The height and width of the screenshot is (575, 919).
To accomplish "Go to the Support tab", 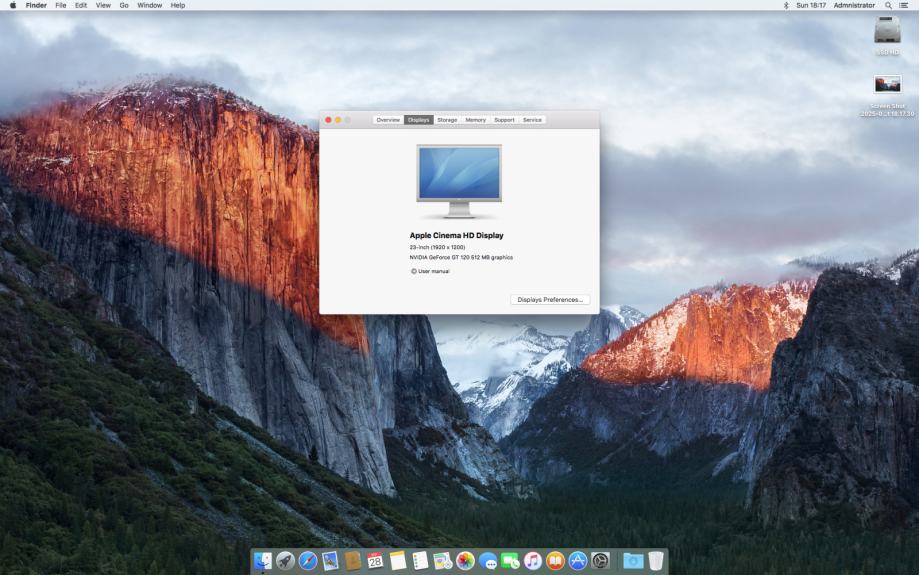I will [x=504, y=120].
